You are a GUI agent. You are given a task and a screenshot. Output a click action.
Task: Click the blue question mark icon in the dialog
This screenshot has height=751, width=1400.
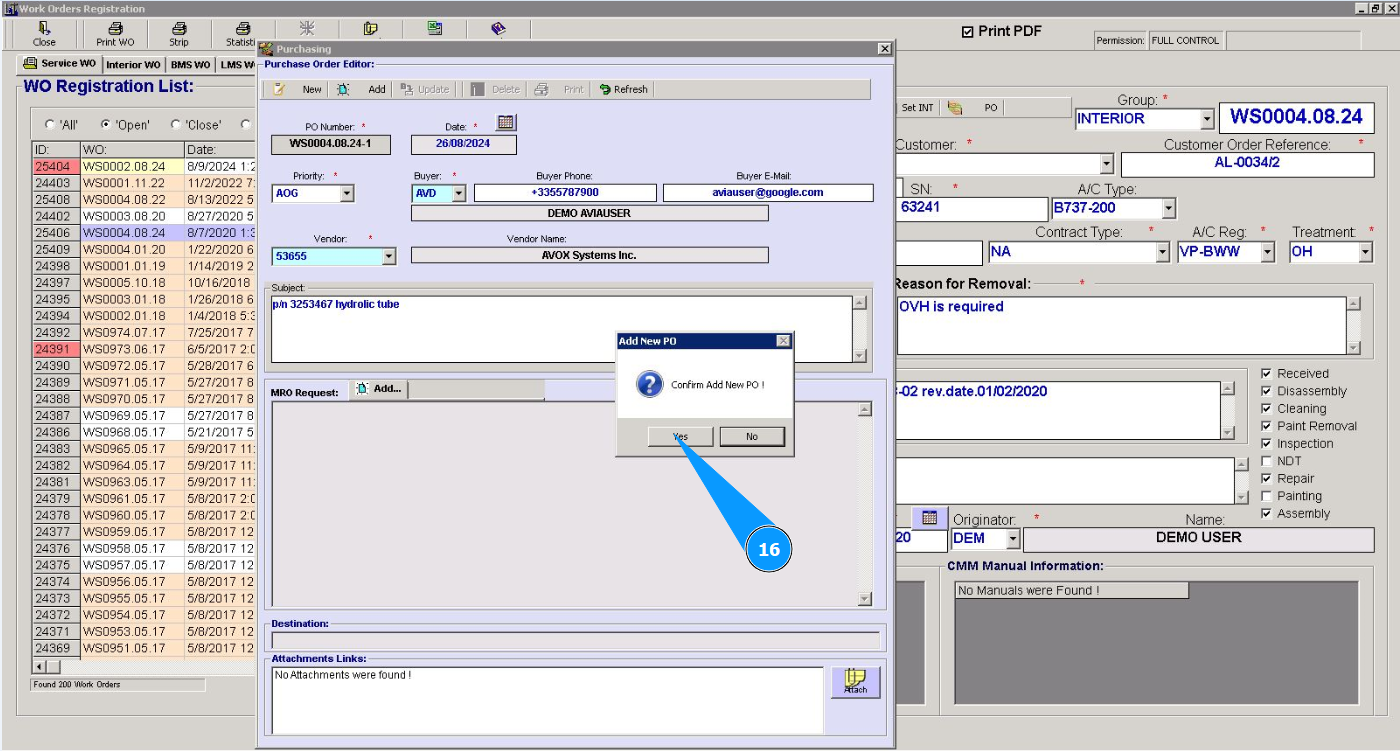[650, 384]
